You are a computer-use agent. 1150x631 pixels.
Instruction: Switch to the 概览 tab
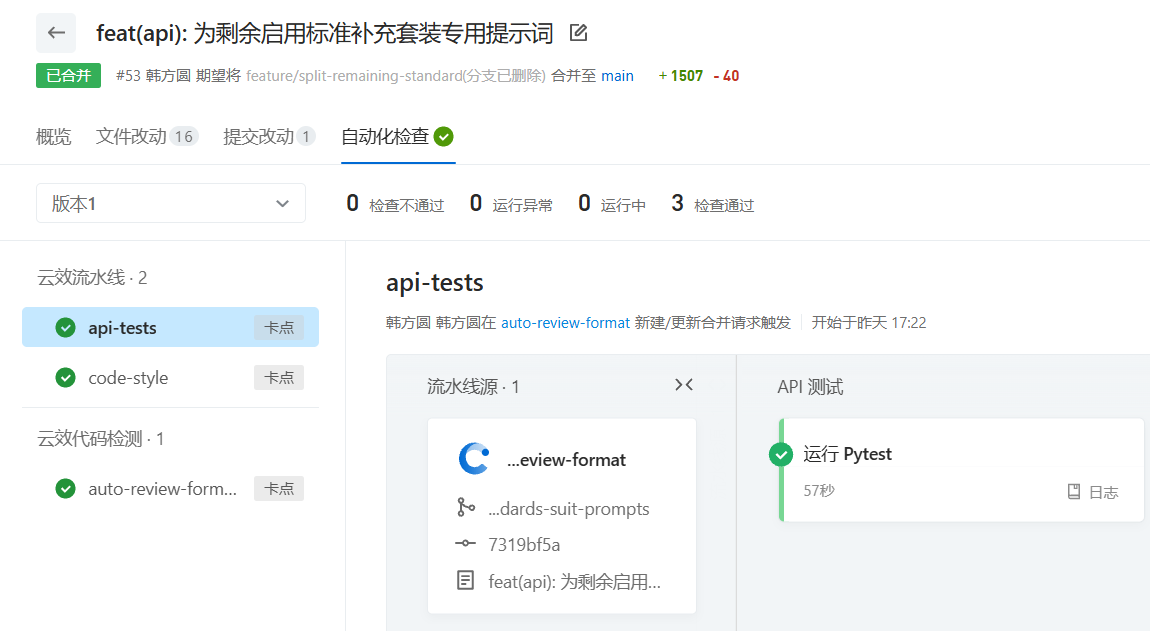pyautogui.click(x=54, y=136)
